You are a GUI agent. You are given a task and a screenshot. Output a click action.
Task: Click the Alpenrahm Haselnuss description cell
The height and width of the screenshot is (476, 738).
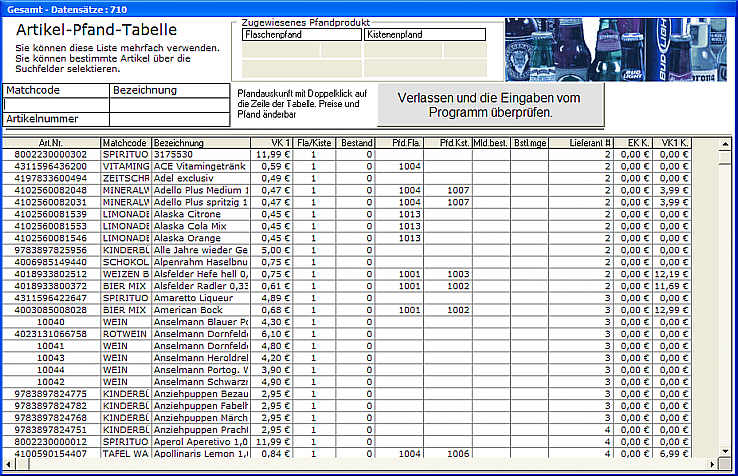coord(201,262)
